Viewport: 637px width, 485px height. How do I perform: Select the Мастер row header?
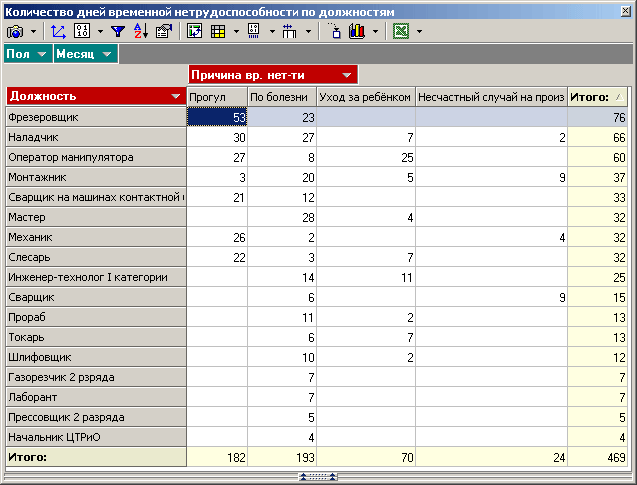pos(96,217)
